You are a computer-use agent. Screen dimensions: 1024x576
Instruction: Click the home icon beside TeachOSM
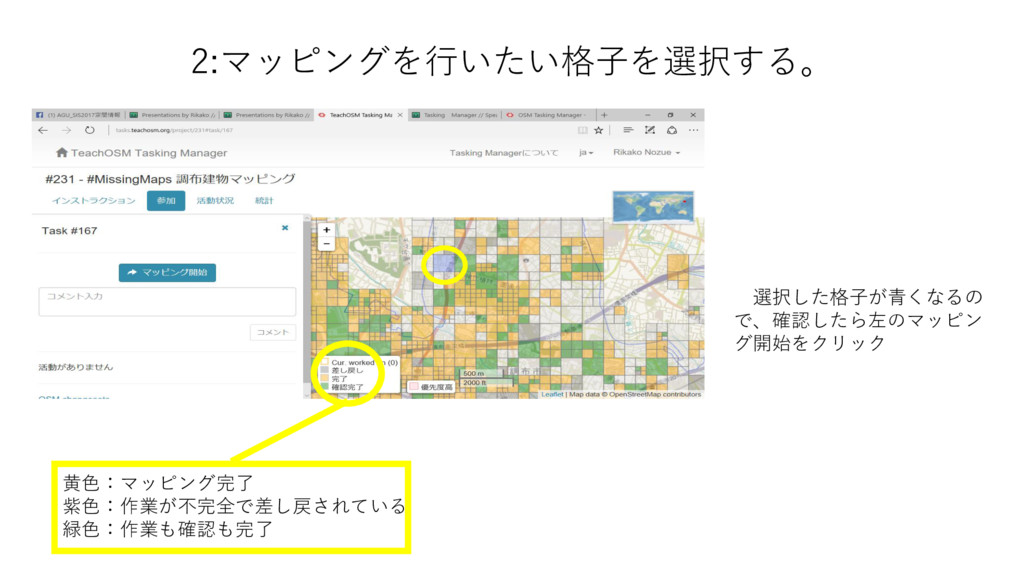point(61,152)
